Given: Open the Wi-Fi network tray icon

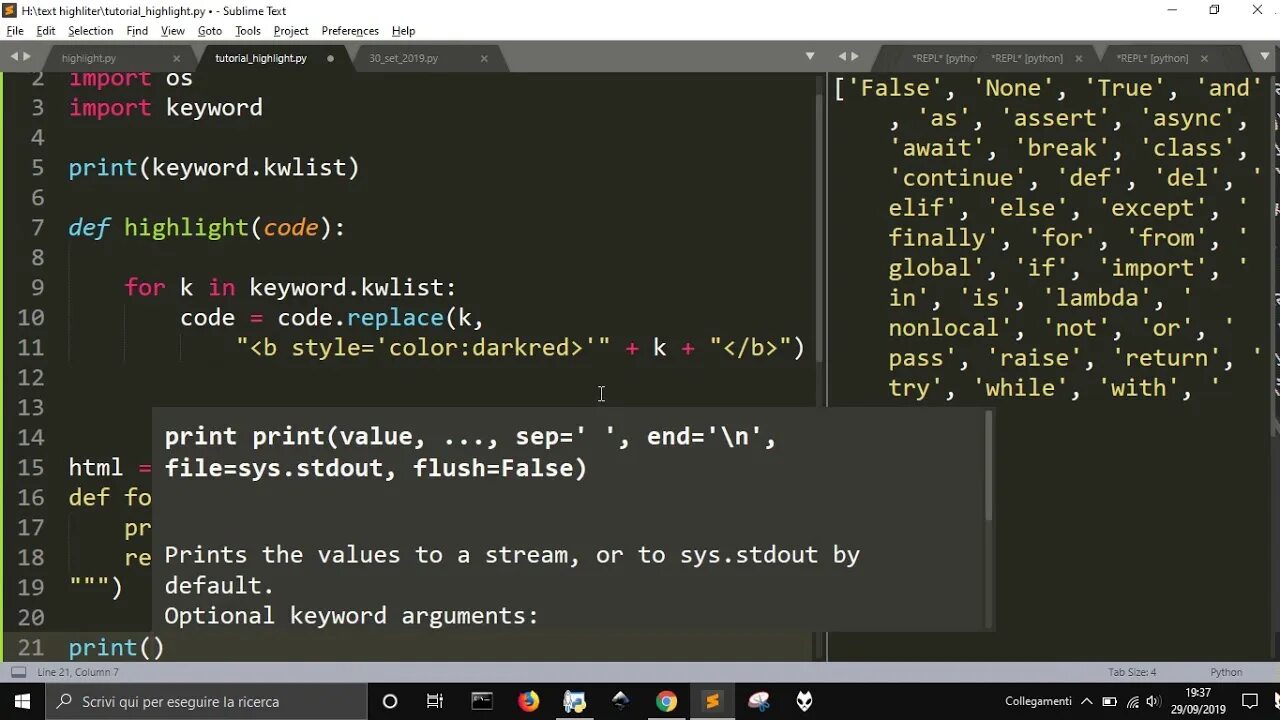Looking at the screenshot, I should click(1132, 701).
